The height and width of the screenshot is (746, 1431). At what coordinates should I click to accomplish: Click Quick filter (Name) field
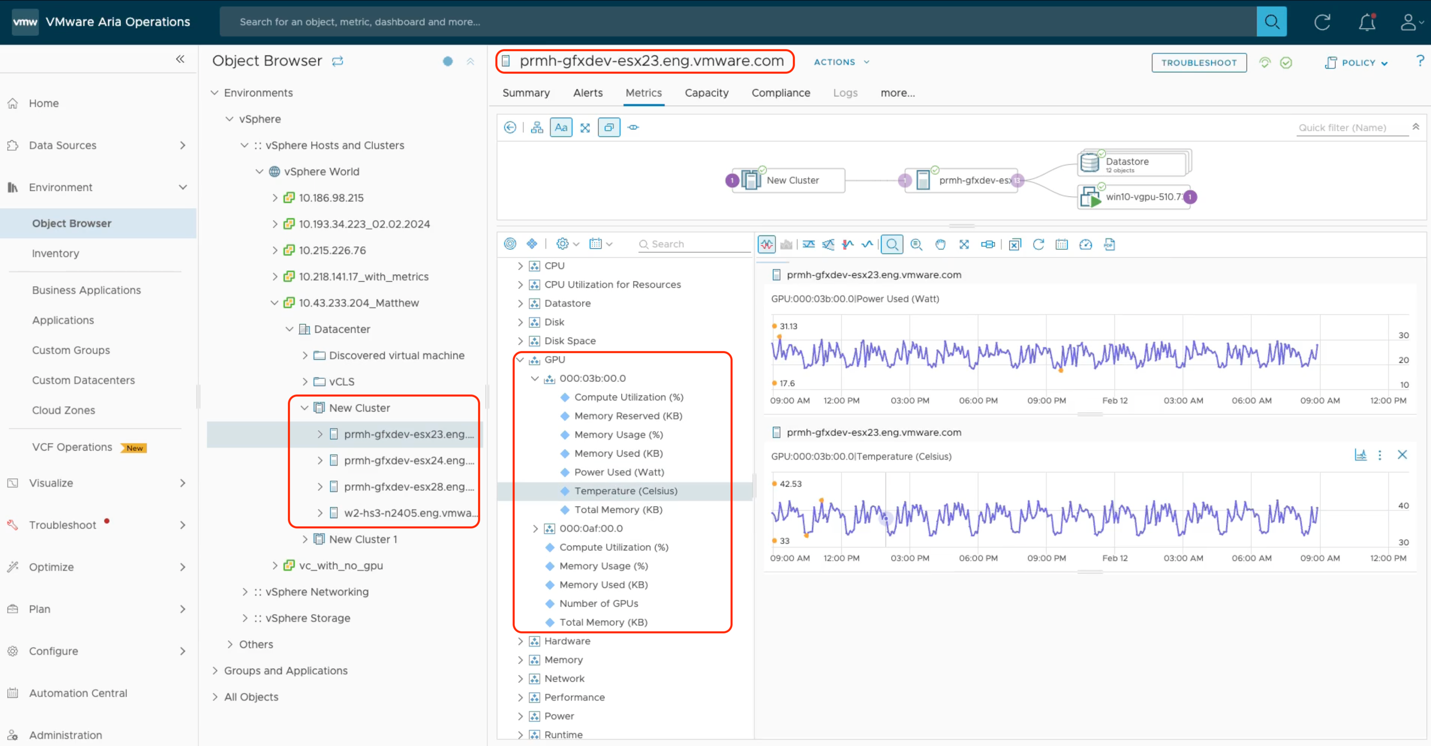click(1352, 128)
